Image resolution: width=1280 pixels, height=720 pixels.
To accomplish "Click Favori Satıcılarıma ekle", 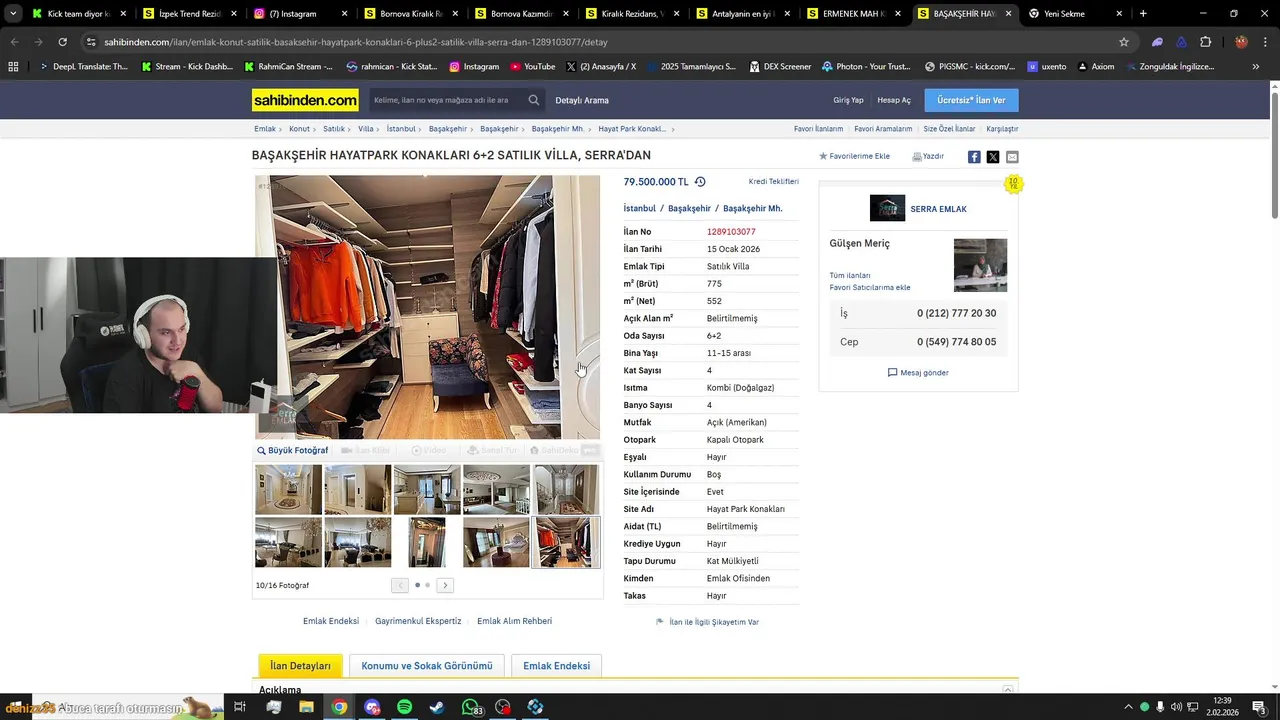I will pyautogui.click(x=870, y=287).
